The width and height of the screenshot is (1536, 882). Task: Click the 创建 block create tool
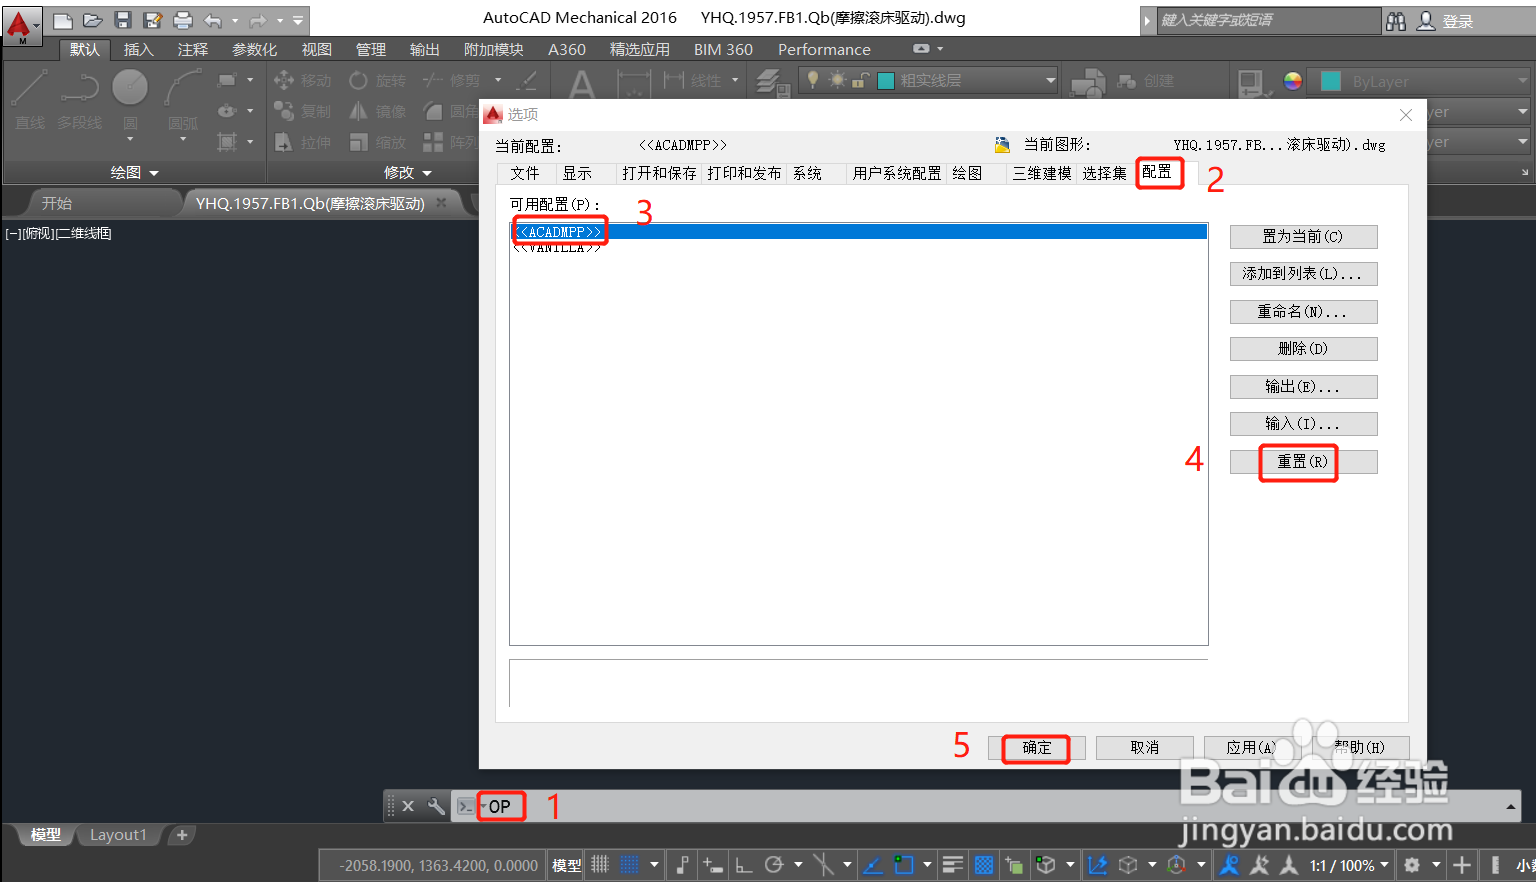click(1146, 81)
